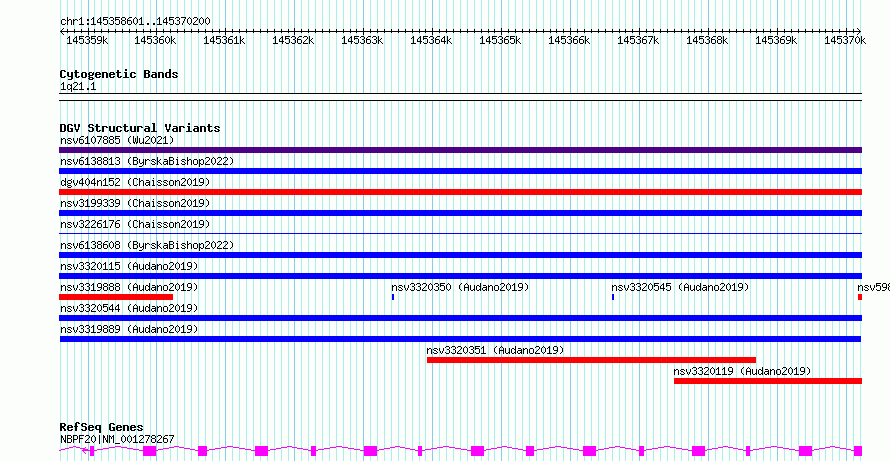Click the 145361k scale marker
This screenshot has height=461, width=890.
pyautogui.click(x=224, y=40)
